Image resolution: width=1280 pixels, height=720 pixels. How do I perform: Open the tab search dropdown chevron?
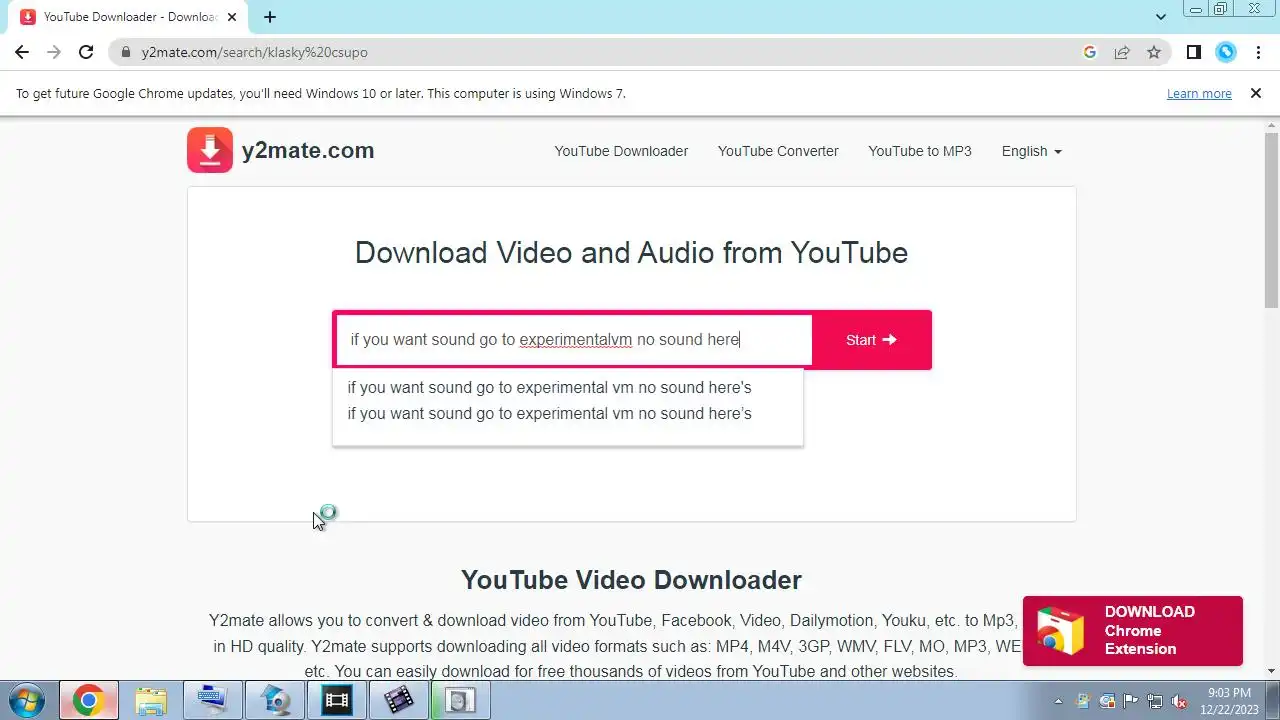pos(1161,17)
